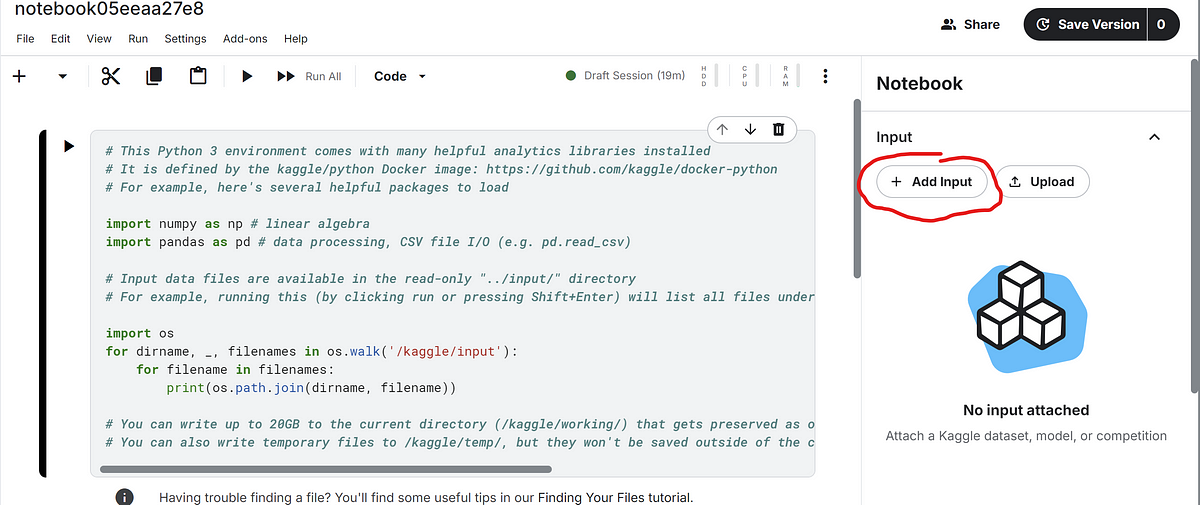The height and width of the screenshot is (505, 1200).
Task: Open the Settings menu
Action: [185, 39]
